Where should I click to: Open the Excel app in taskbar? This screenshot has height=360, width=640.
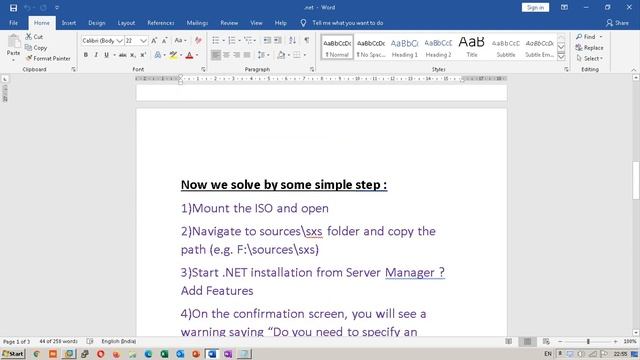pos(164,354)
